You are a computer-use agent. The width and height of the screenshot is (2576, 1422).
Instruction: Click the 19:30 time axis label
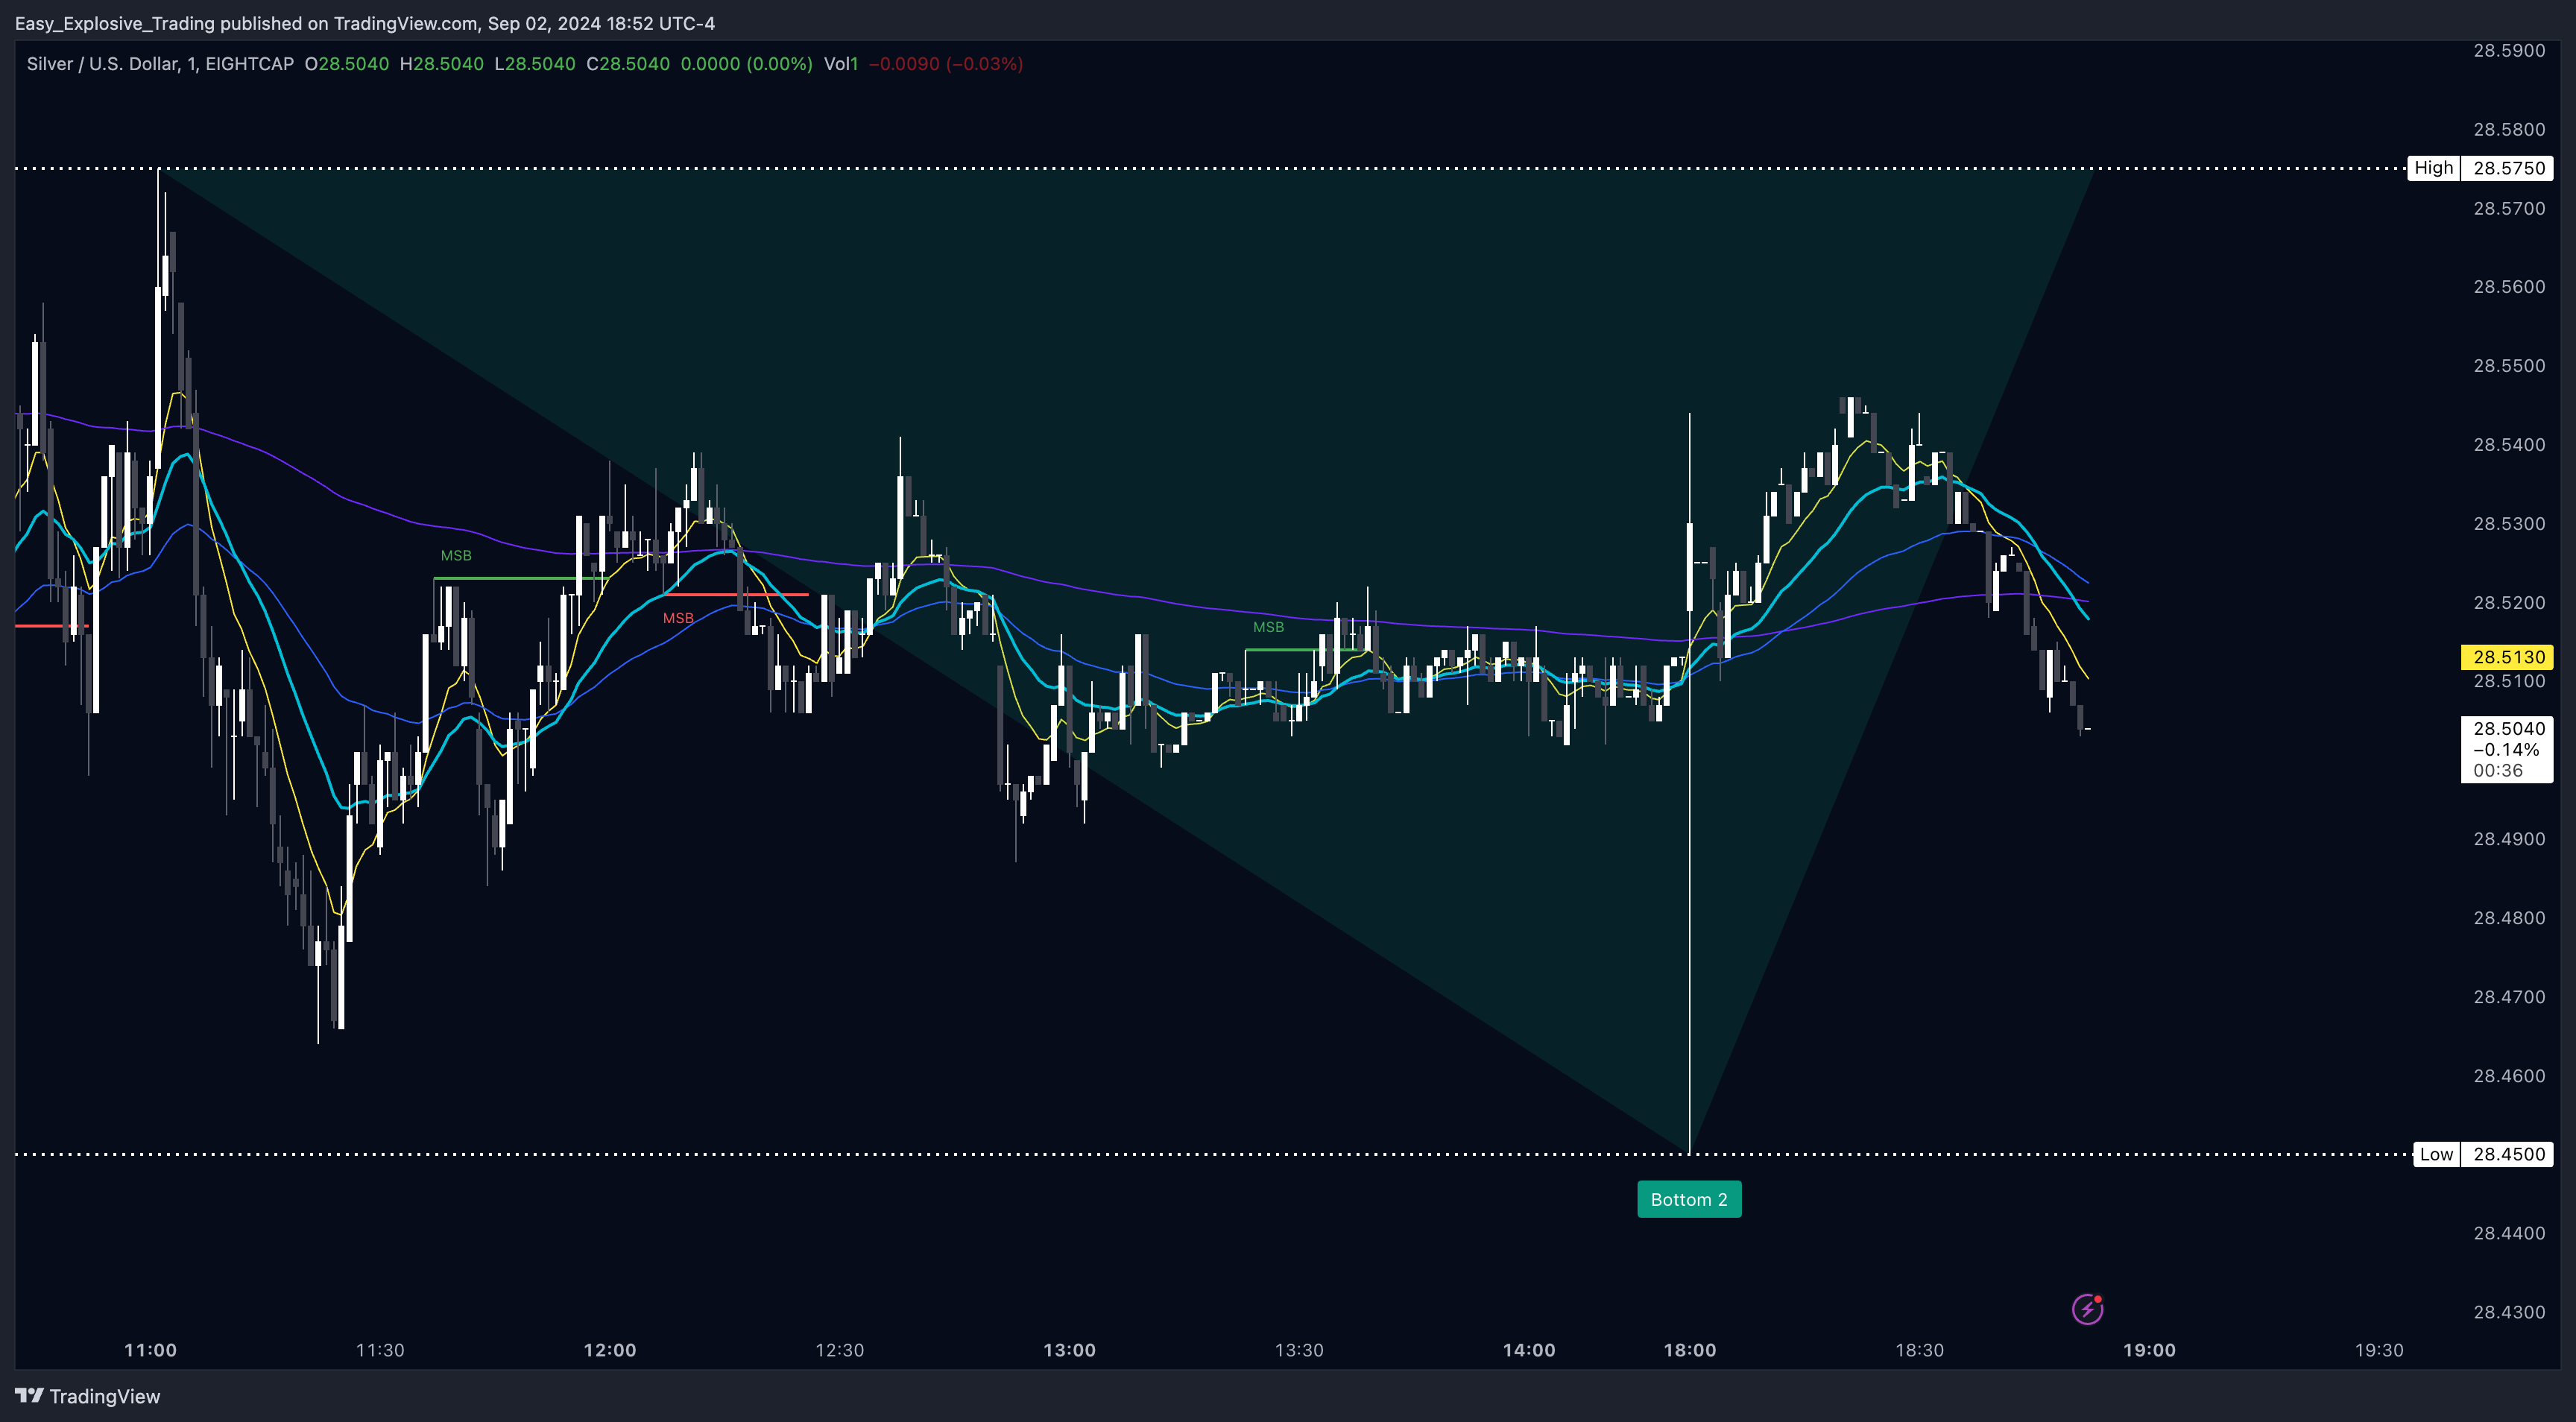coord(2379,1350)
